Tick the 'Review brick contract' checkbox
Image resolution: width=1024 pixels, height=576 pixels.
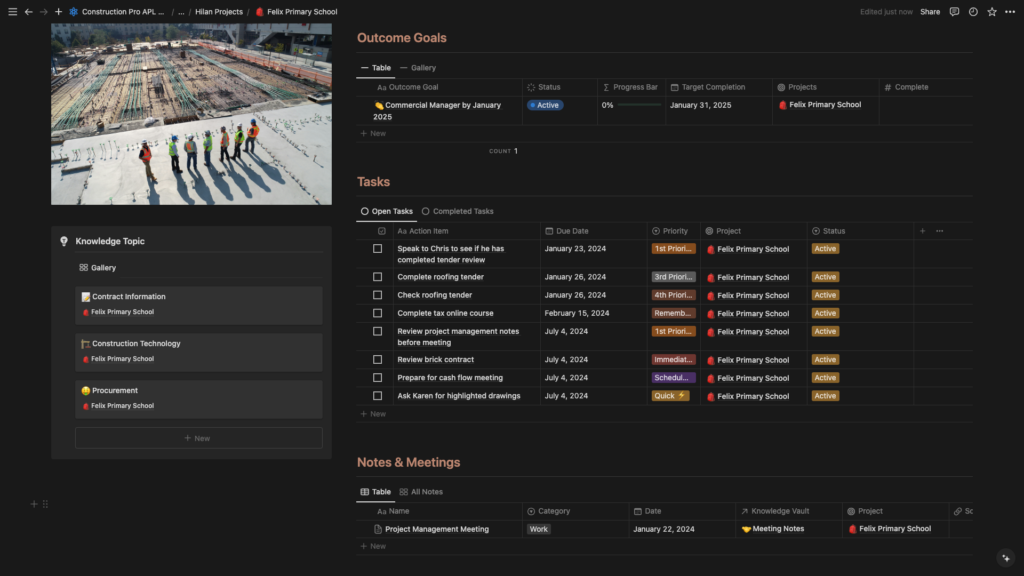[x=378, y=359]
